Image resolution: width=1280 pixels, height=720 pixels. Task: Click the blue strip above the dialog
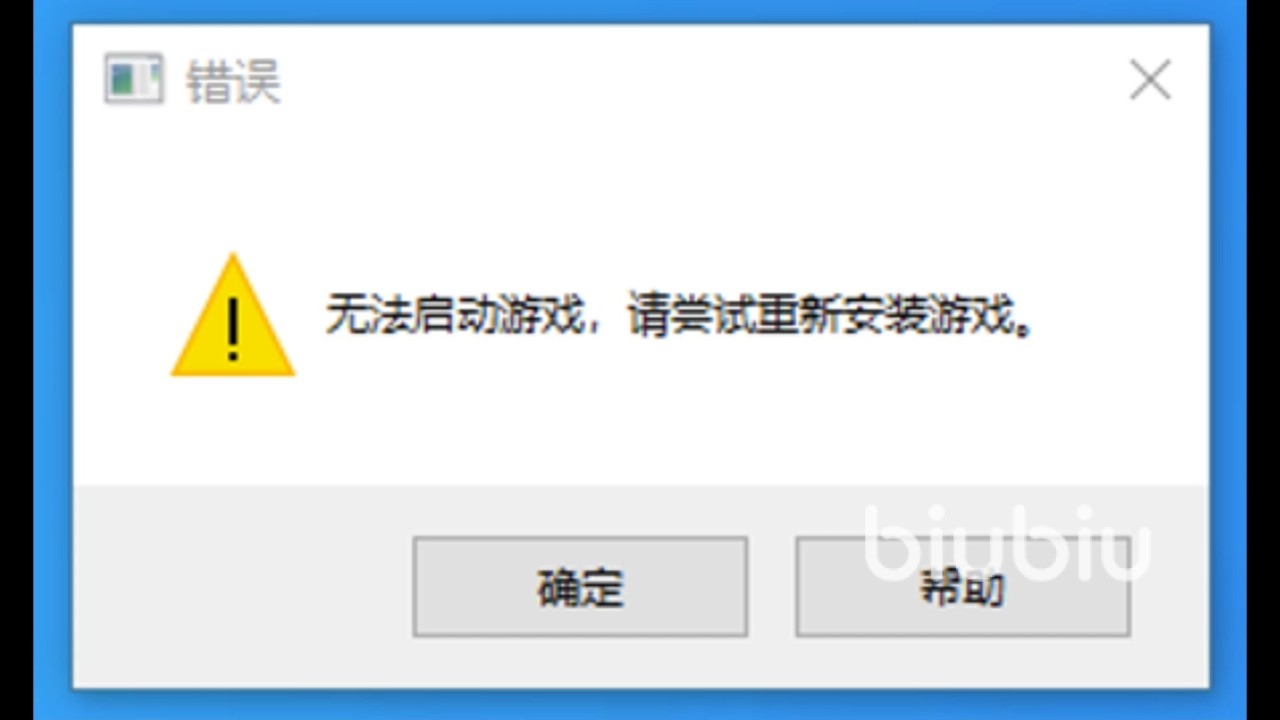pyautogui.click(x=640, y=11)
